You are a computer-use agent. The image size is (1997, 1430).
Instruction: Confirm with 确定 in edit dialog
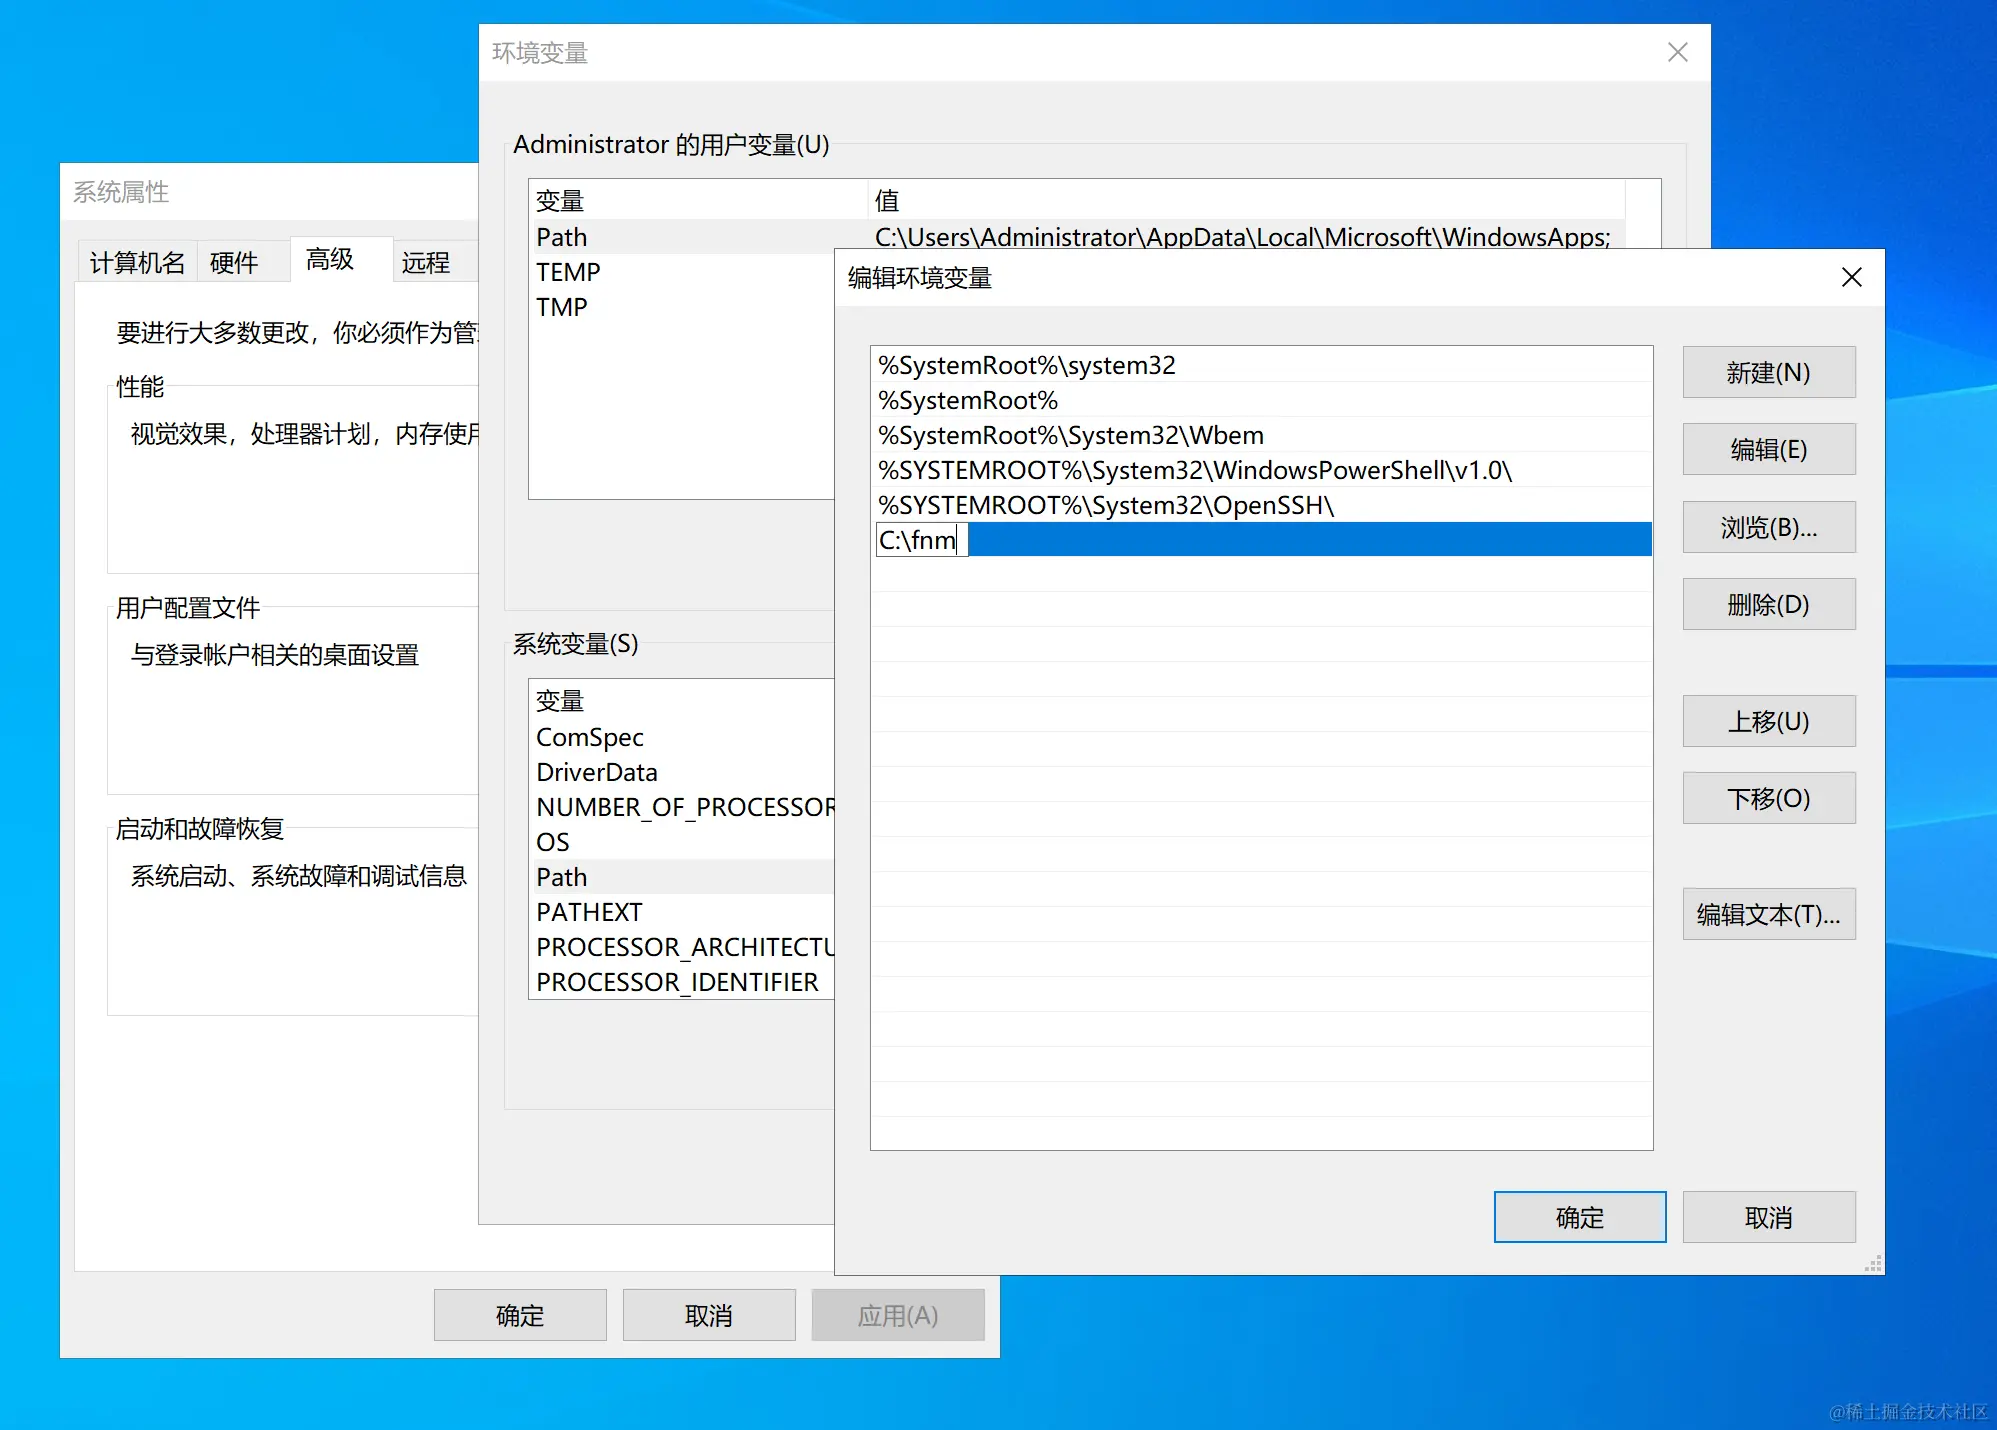pos(1579,1217)
